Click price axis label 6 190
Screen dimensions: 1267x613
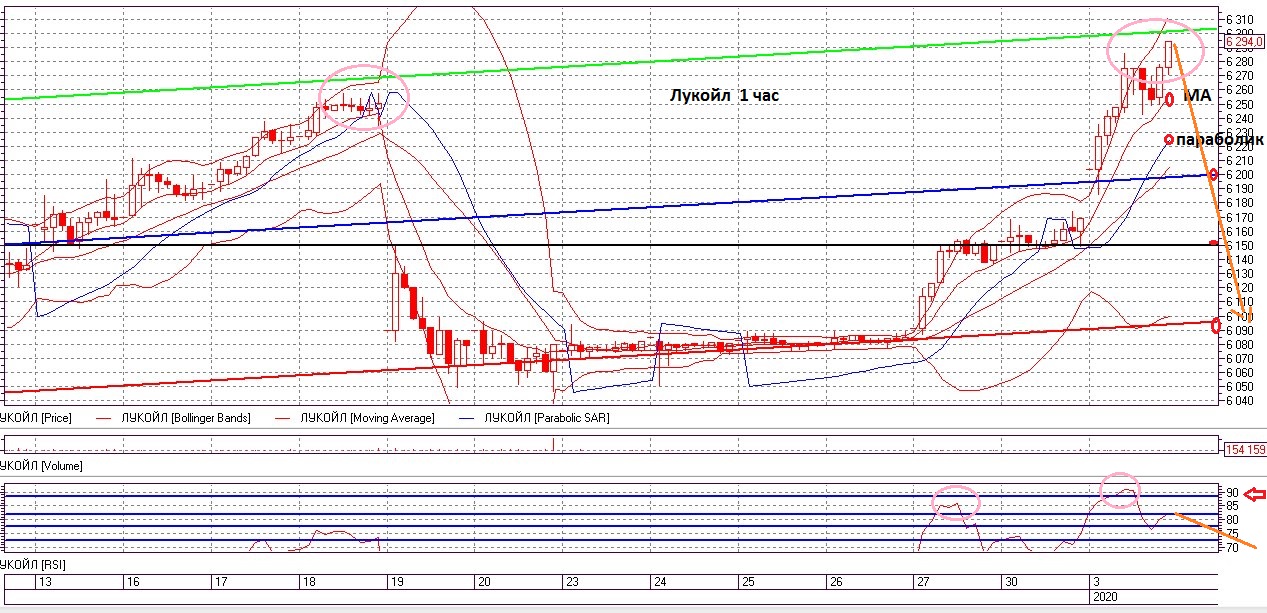tap(1240, 189)
